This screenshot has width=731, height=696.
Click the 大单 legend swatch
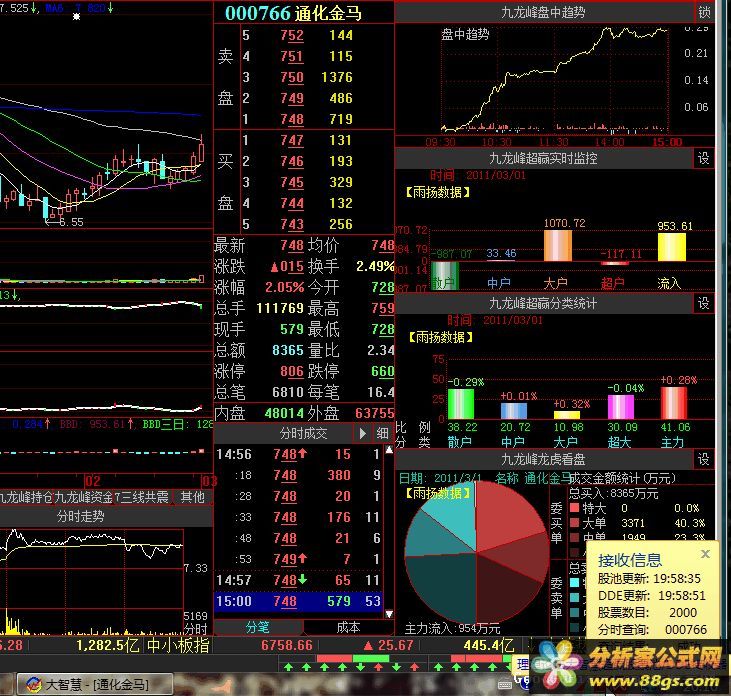pos(575,523)
